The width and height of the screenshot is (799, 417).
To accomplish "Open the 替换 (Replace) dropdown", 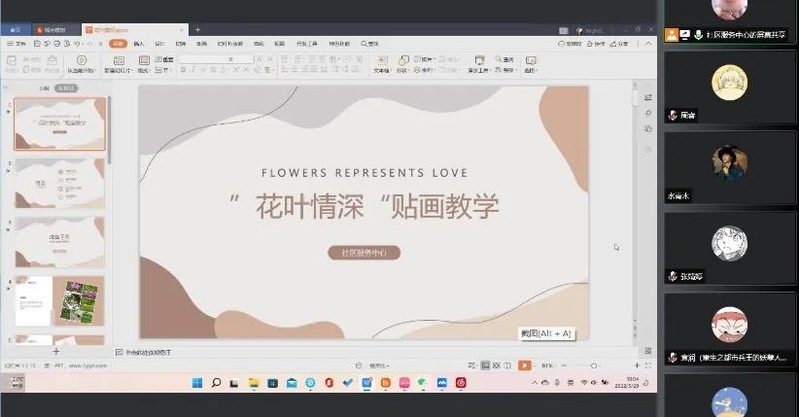I will pyautogui.click(x=504, y=70).
